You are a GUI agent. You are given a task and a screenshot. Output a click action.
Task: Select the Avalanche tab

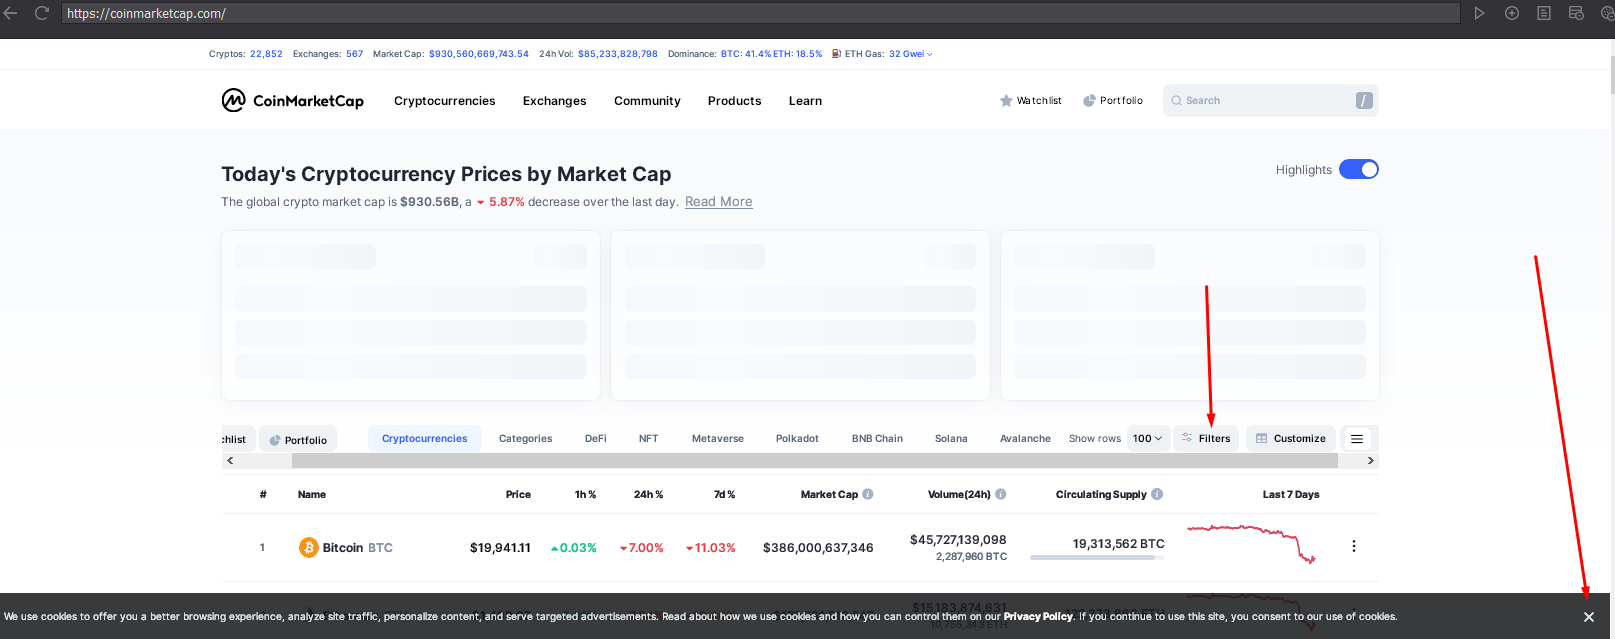click(x=1025, y=439)
